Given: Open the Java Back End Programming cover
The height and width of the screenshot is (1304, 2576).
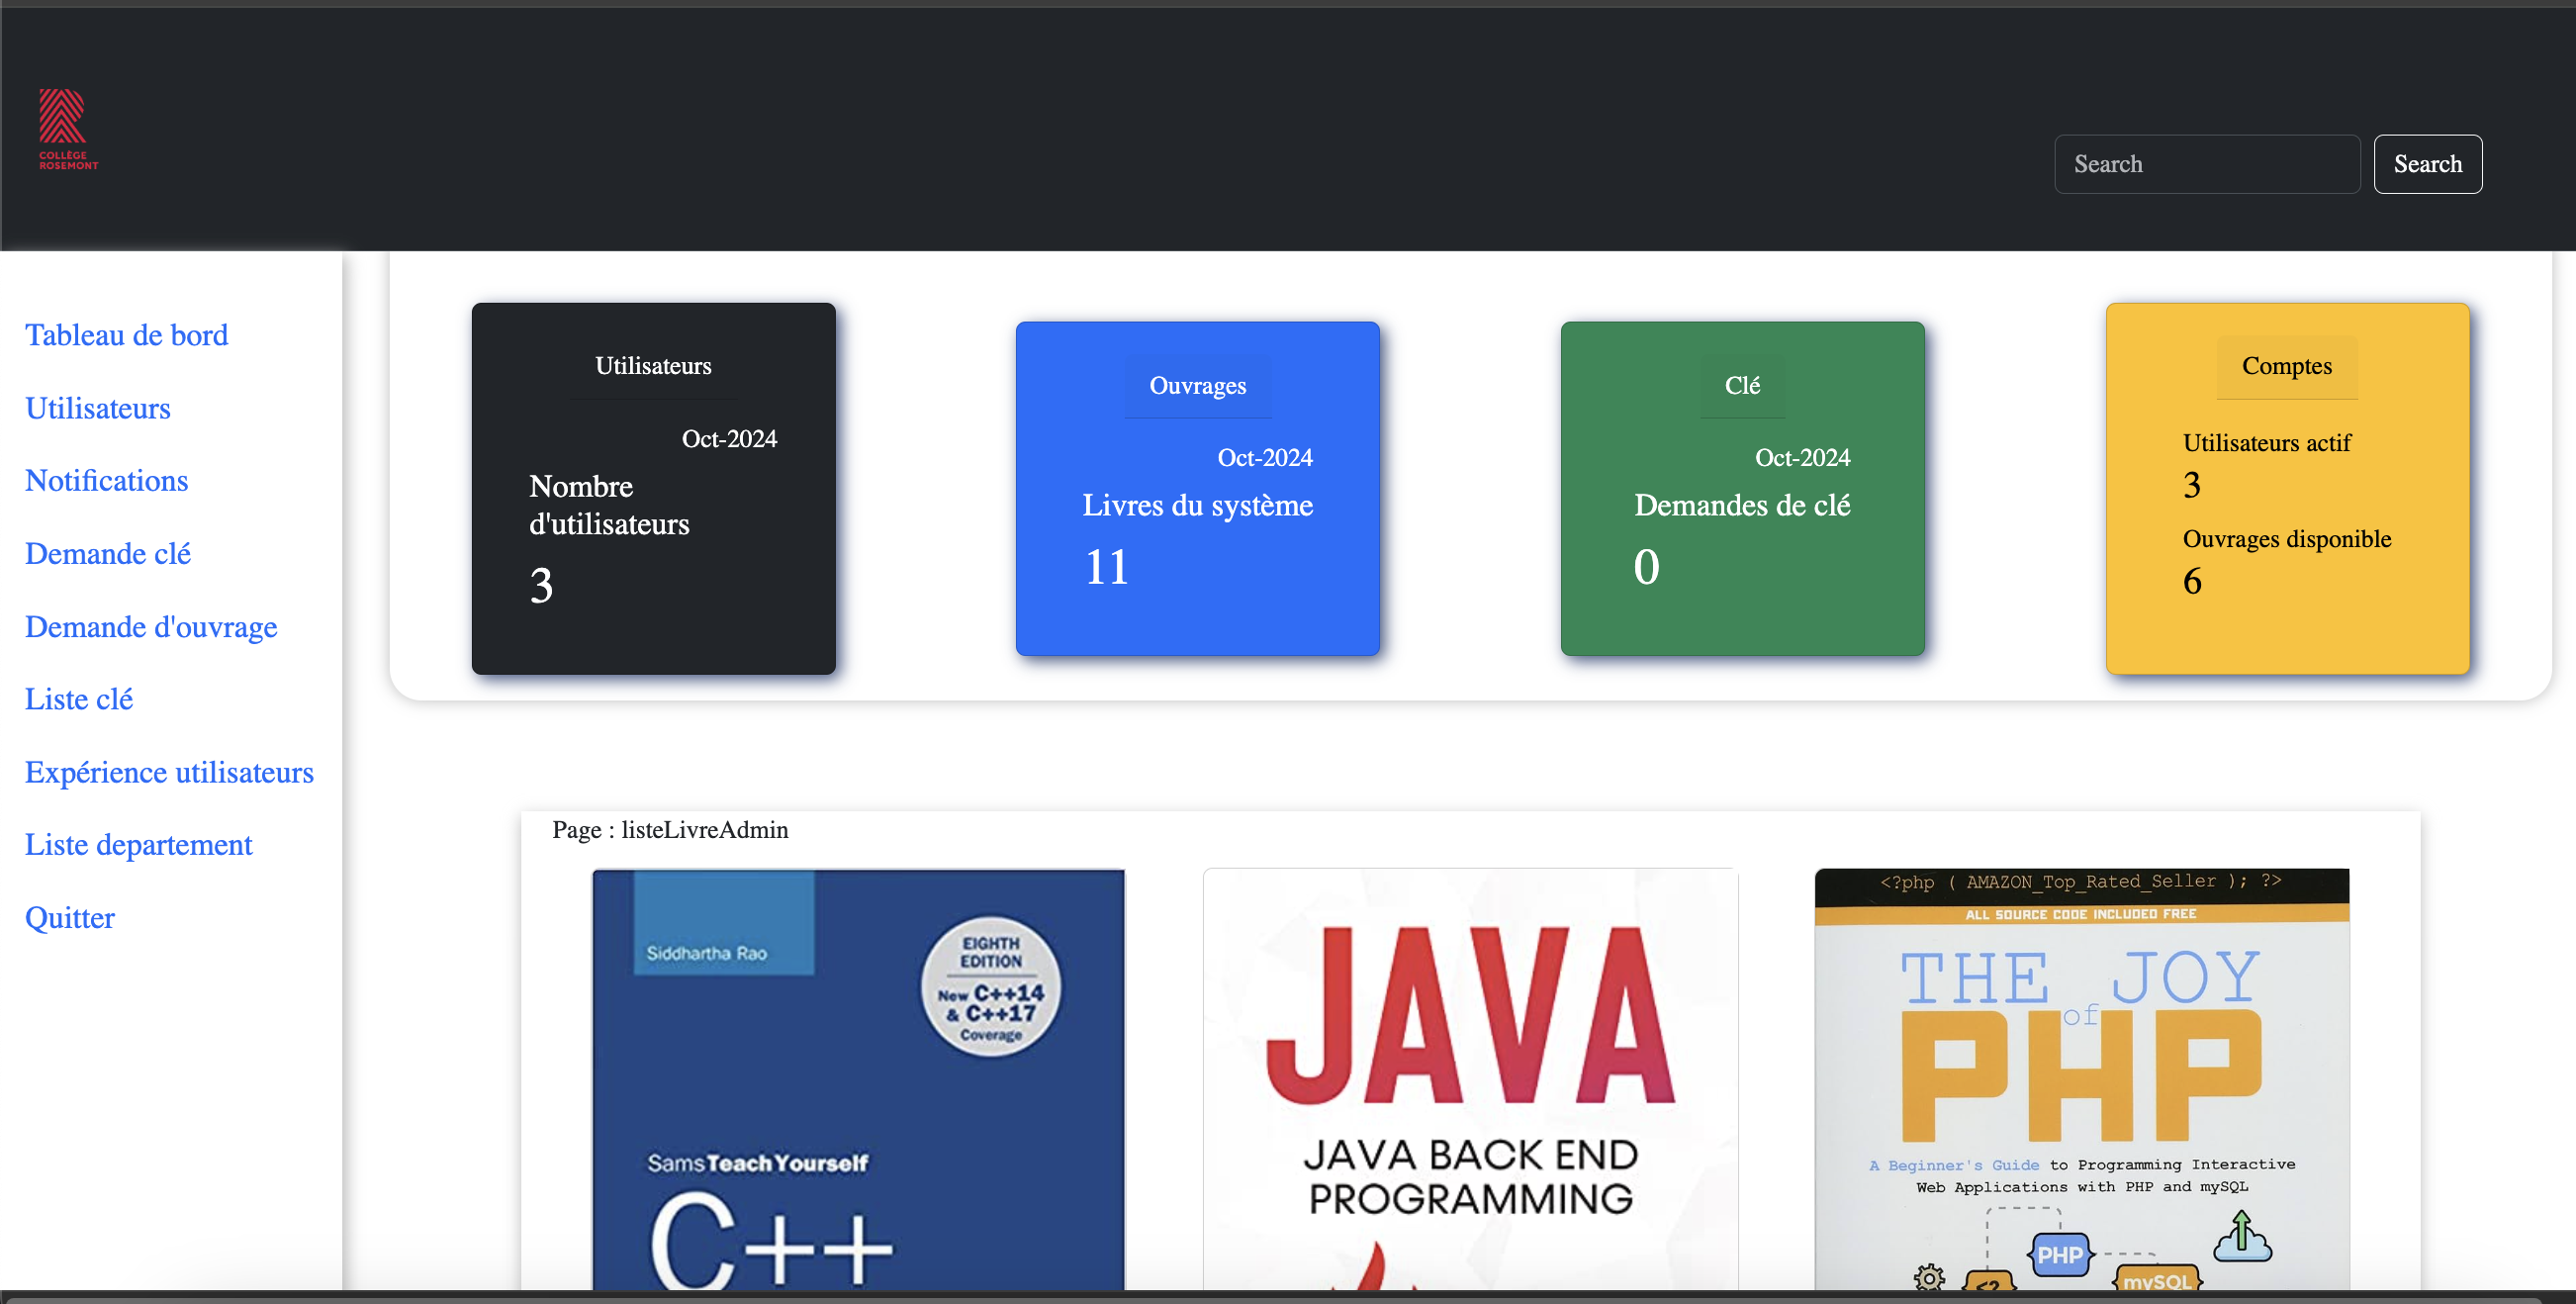Looking at the screenshot, I should [x=1469, y=1080].
